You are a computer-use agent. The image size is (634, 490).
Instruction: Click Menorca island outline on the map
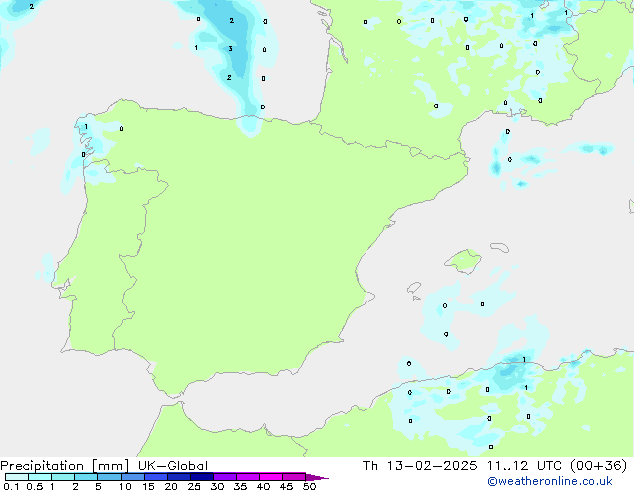point(500,247)
